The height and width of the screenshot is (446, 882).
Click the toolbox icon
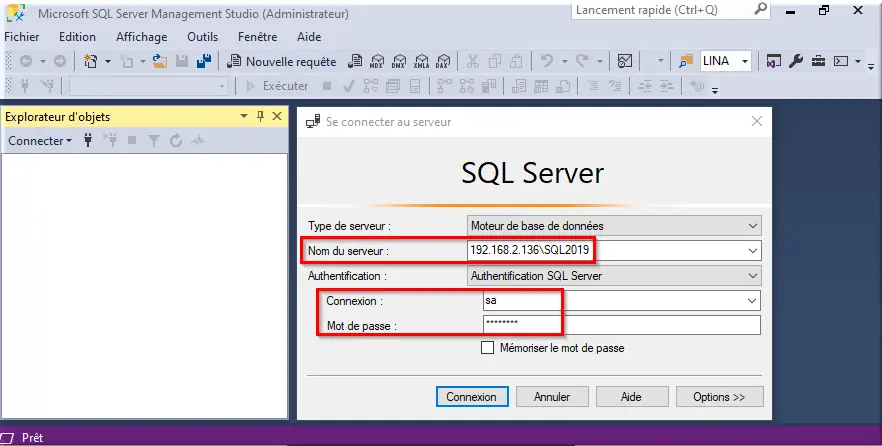click(x=818, y=61)
